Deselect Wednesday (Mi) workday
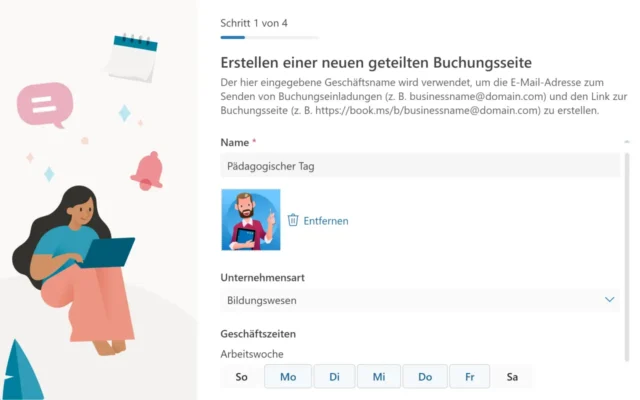Screen dimensions: 640x400 click(379, 377)
